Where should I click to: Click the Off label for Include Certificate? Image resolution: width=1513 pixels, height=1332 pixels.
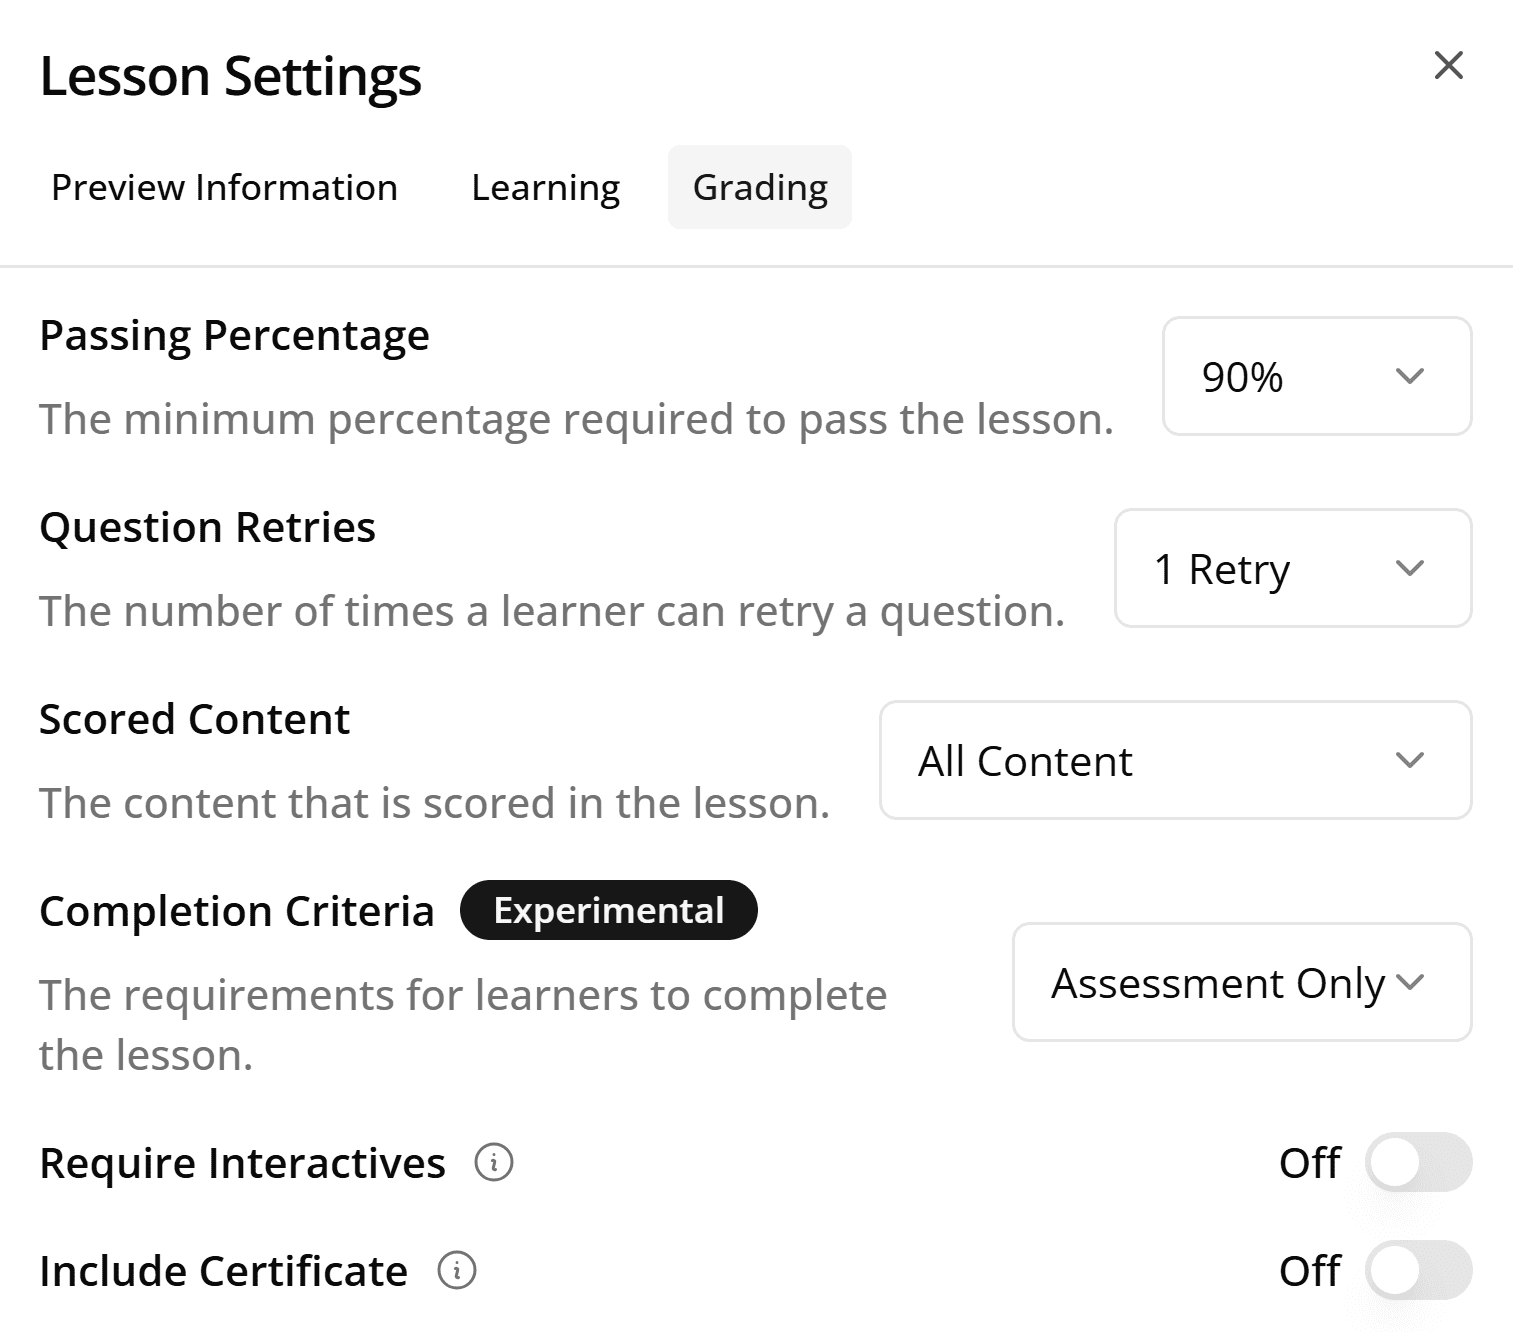coord(1309,1271)
